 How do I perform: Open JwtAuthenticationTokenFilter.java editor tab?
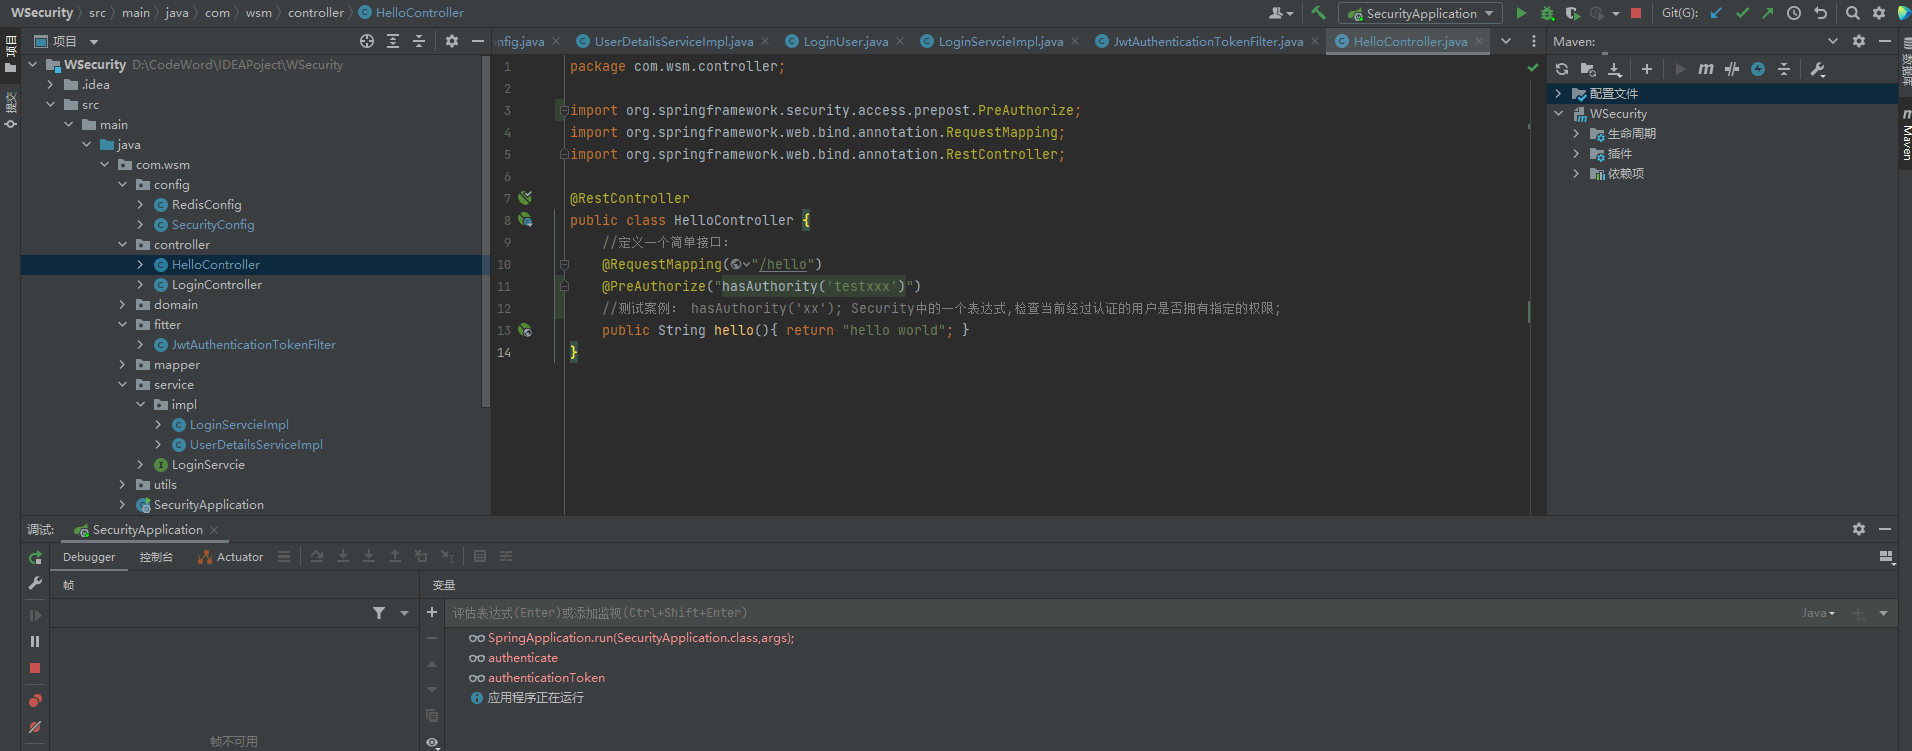pyautogui.click(x=1208, y=41)
